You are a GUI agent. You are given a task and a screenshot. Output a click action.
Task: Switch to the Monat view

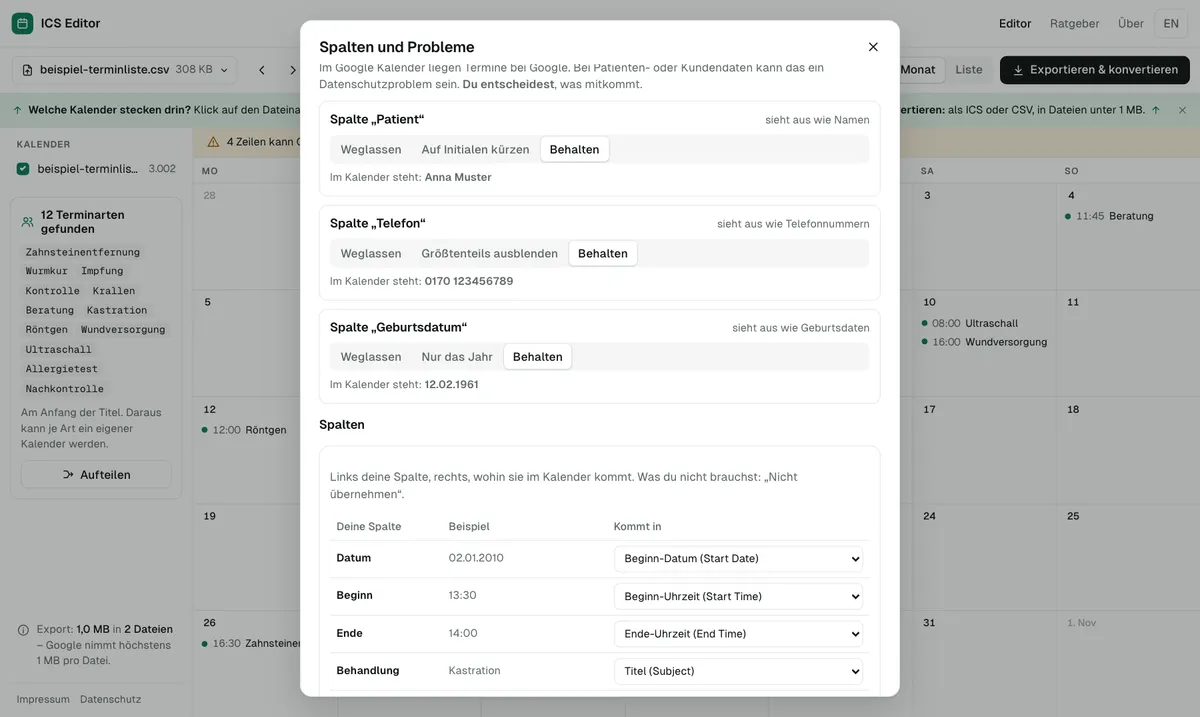918,70
